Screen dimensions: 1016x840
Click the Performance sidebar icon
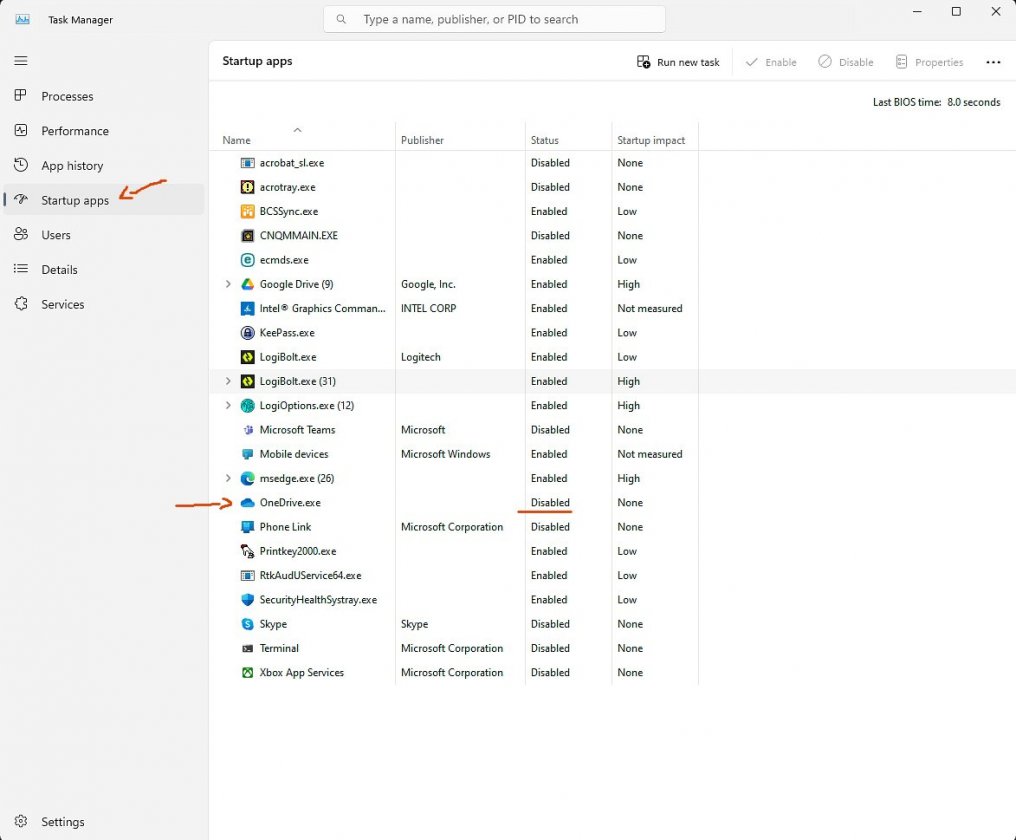(x=21, y=130)
